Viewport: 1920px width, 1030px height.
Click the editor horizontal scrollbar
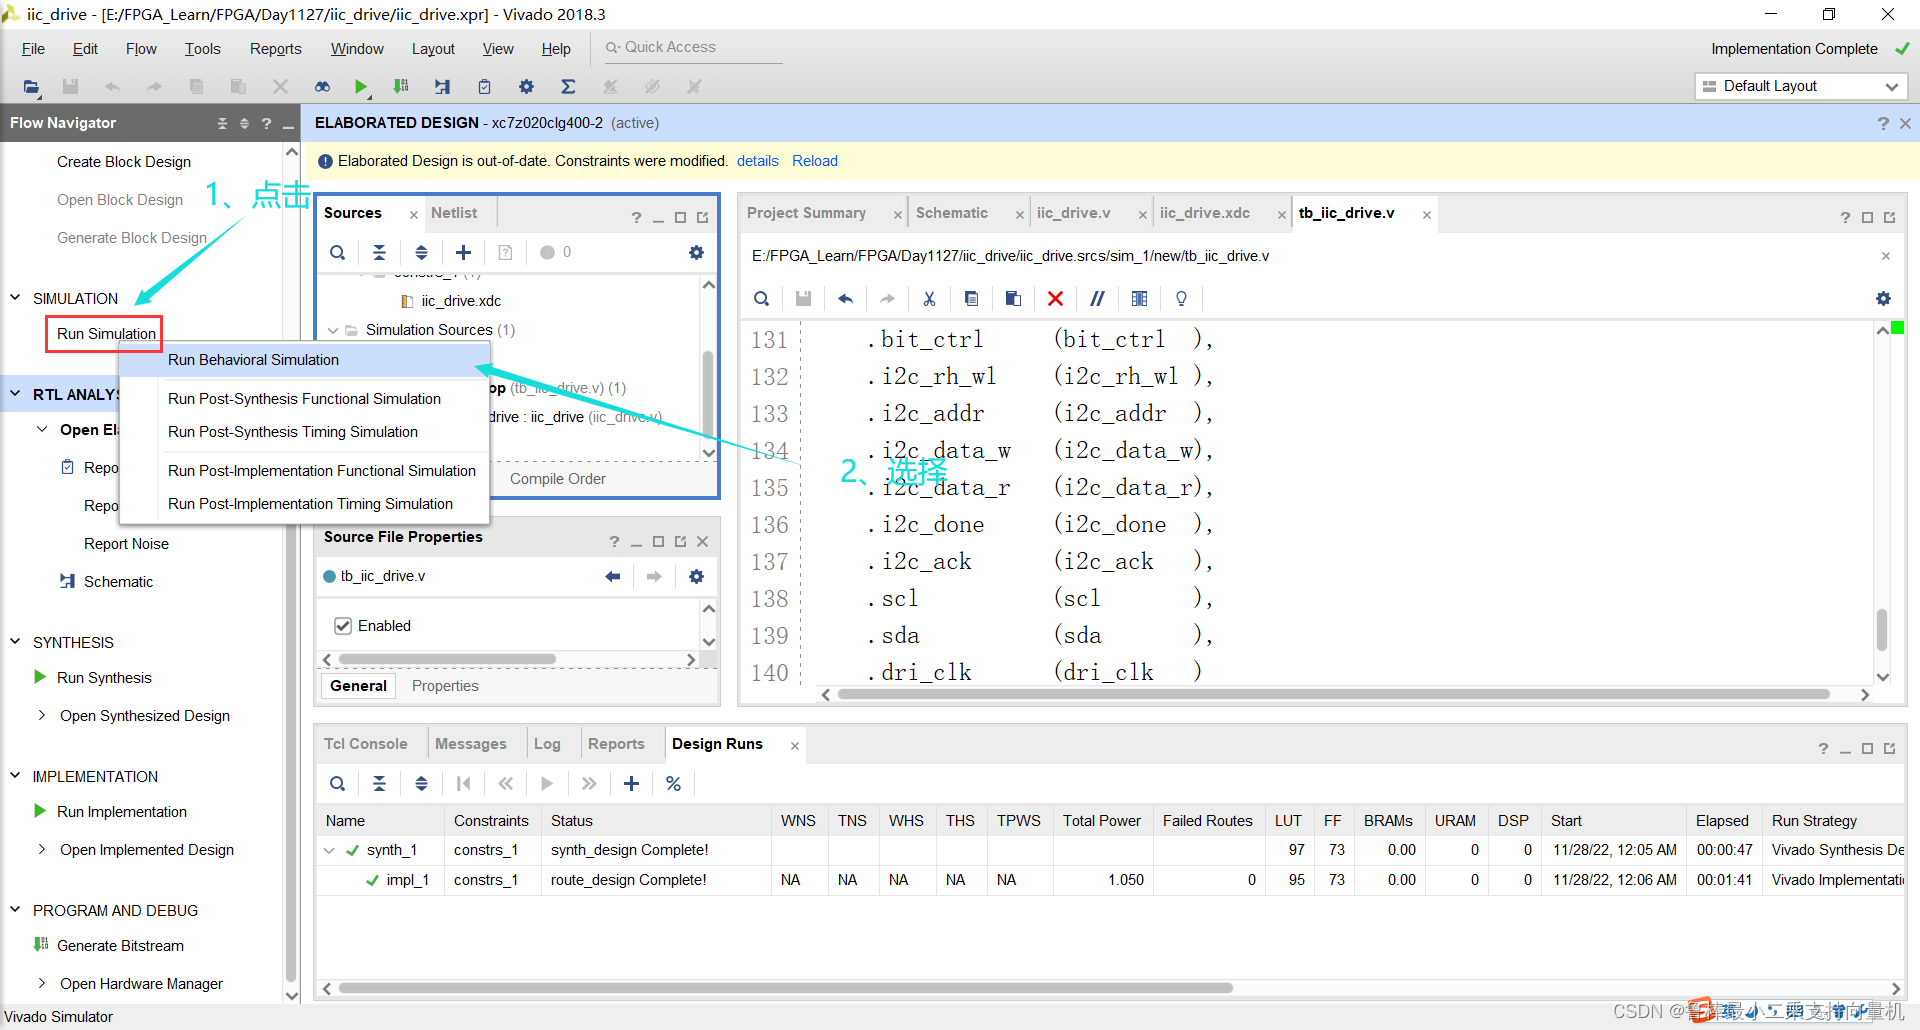[x=1334, y=694]
